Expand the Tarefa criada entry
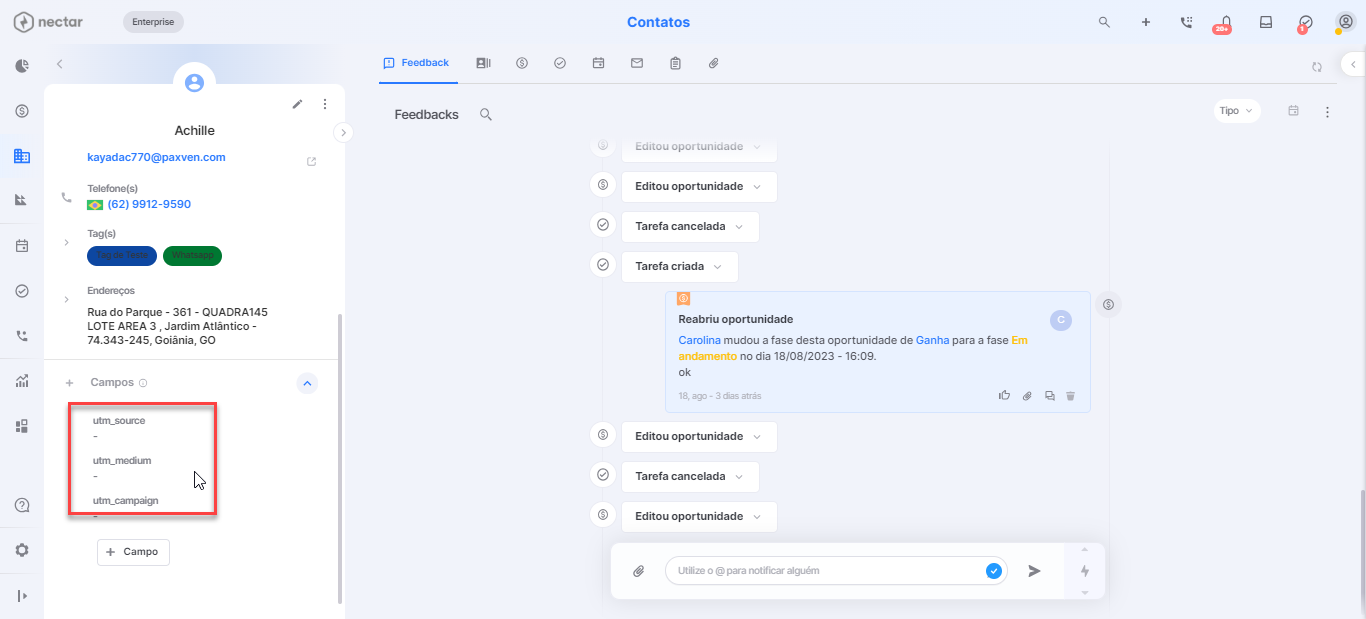This screenshot has height=619, width=1366. click(x=680, y=267)
